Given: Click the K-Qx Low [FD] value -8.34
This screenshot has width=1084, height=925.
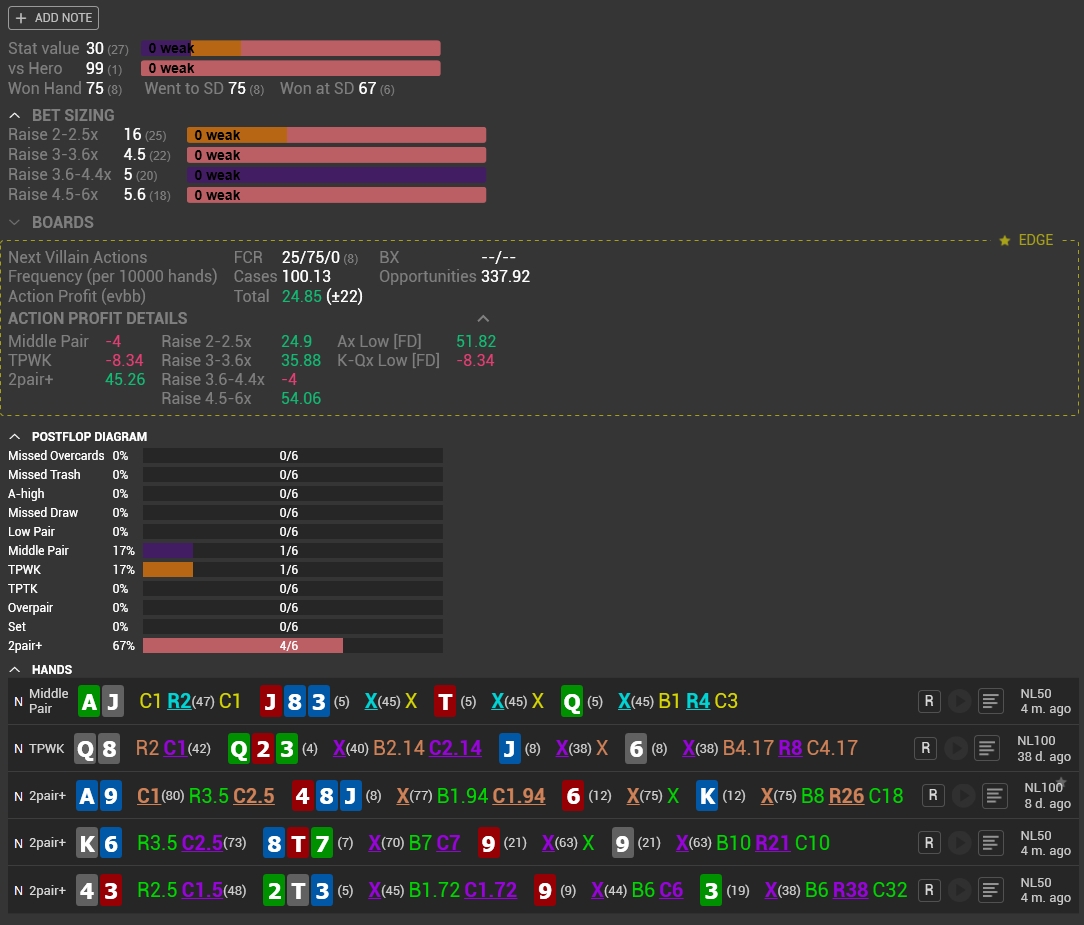Looking at the screenshot, I should point(475,360).
